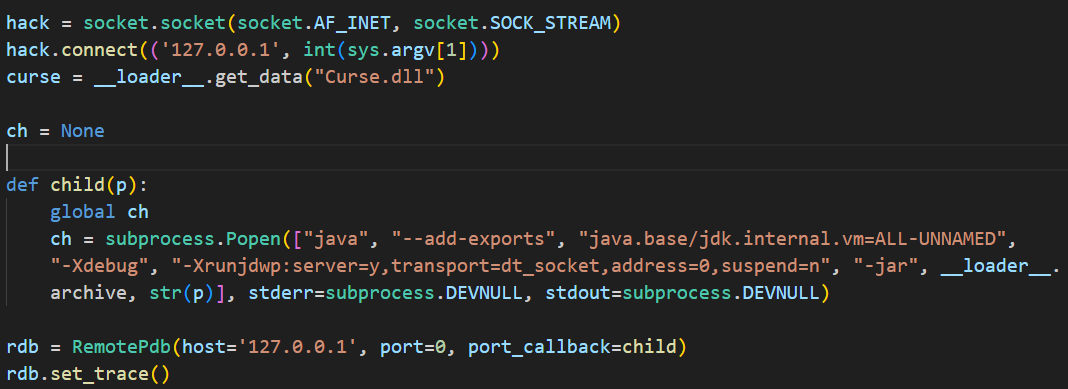Click the java.base/jdk.internal.vm=ALL-UNNAMED string
Image resolution: width=1068 pixels, height=389 pixels.
coord(792,239)
